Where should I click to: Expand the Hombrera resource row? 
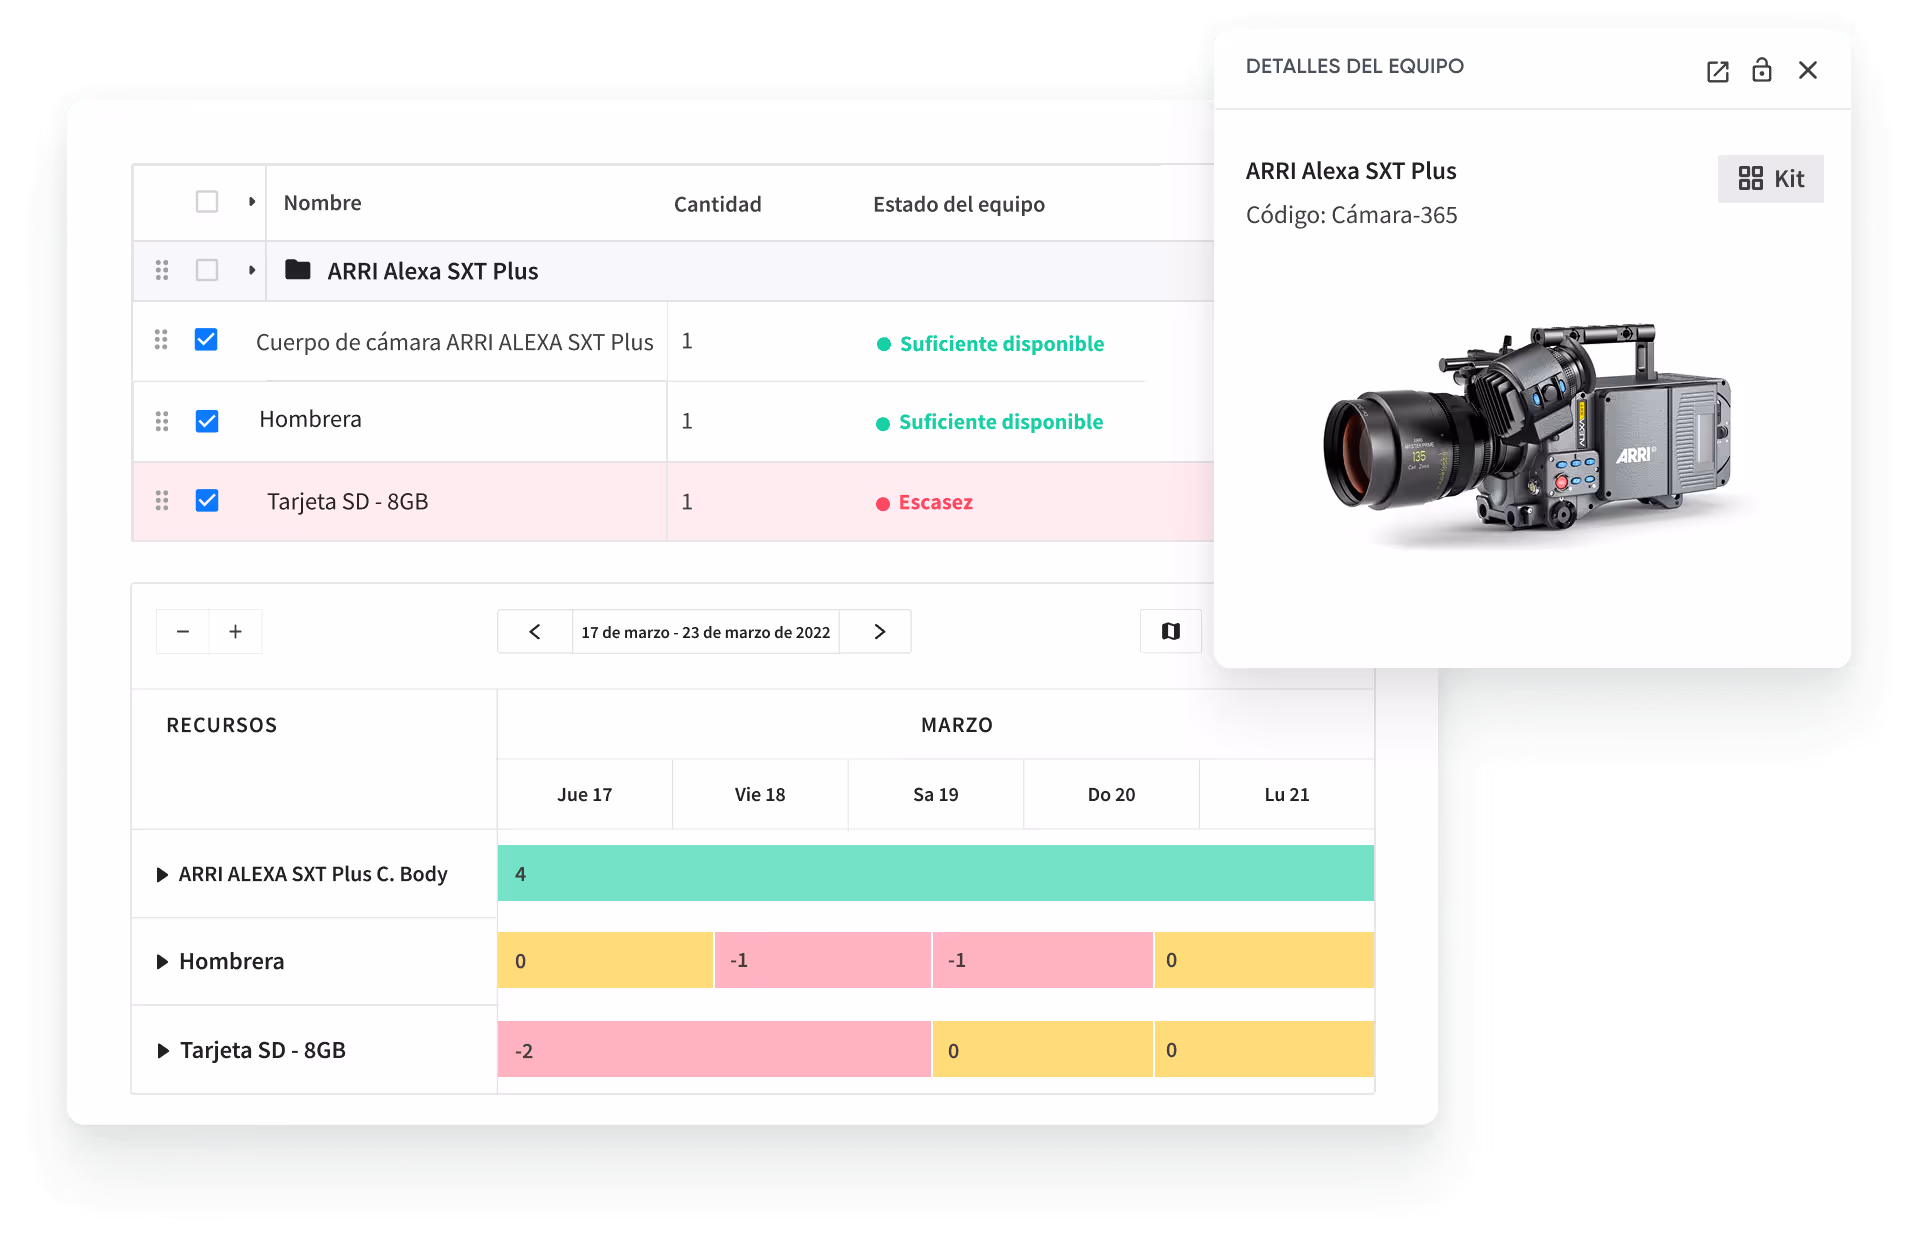click(x=162, y=962)
